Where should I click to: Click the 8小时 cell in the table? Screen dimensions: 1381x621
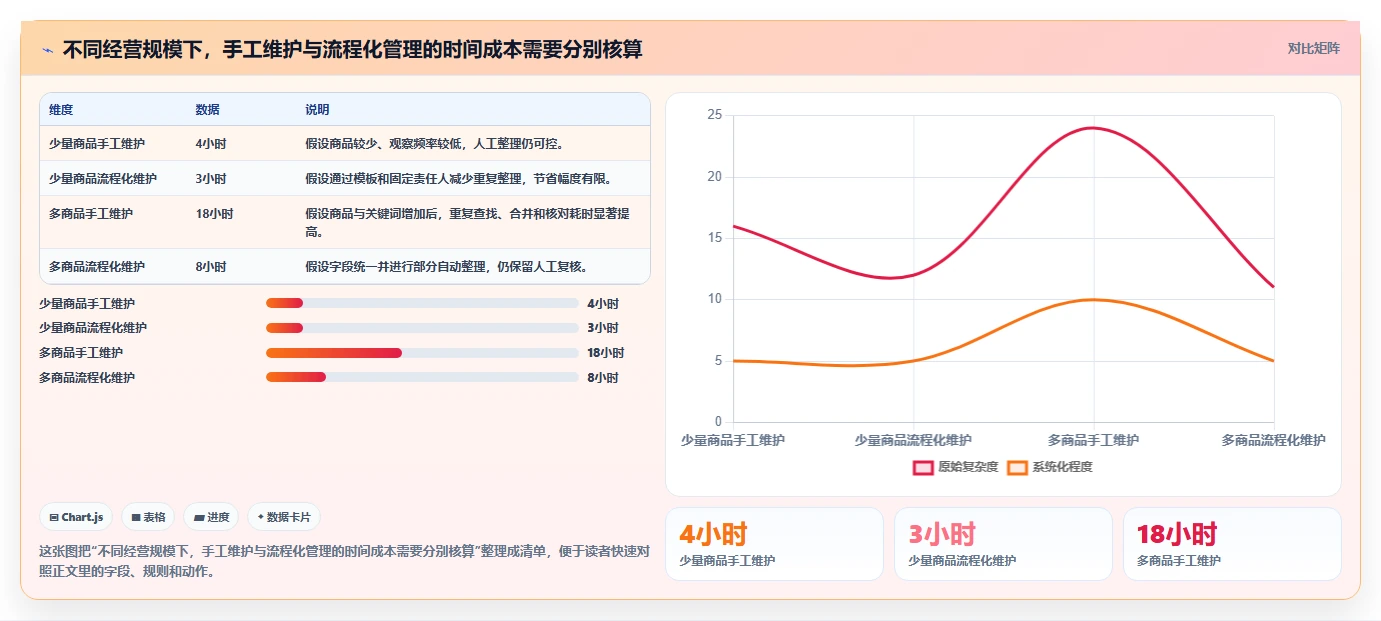[x=211, y=267]
